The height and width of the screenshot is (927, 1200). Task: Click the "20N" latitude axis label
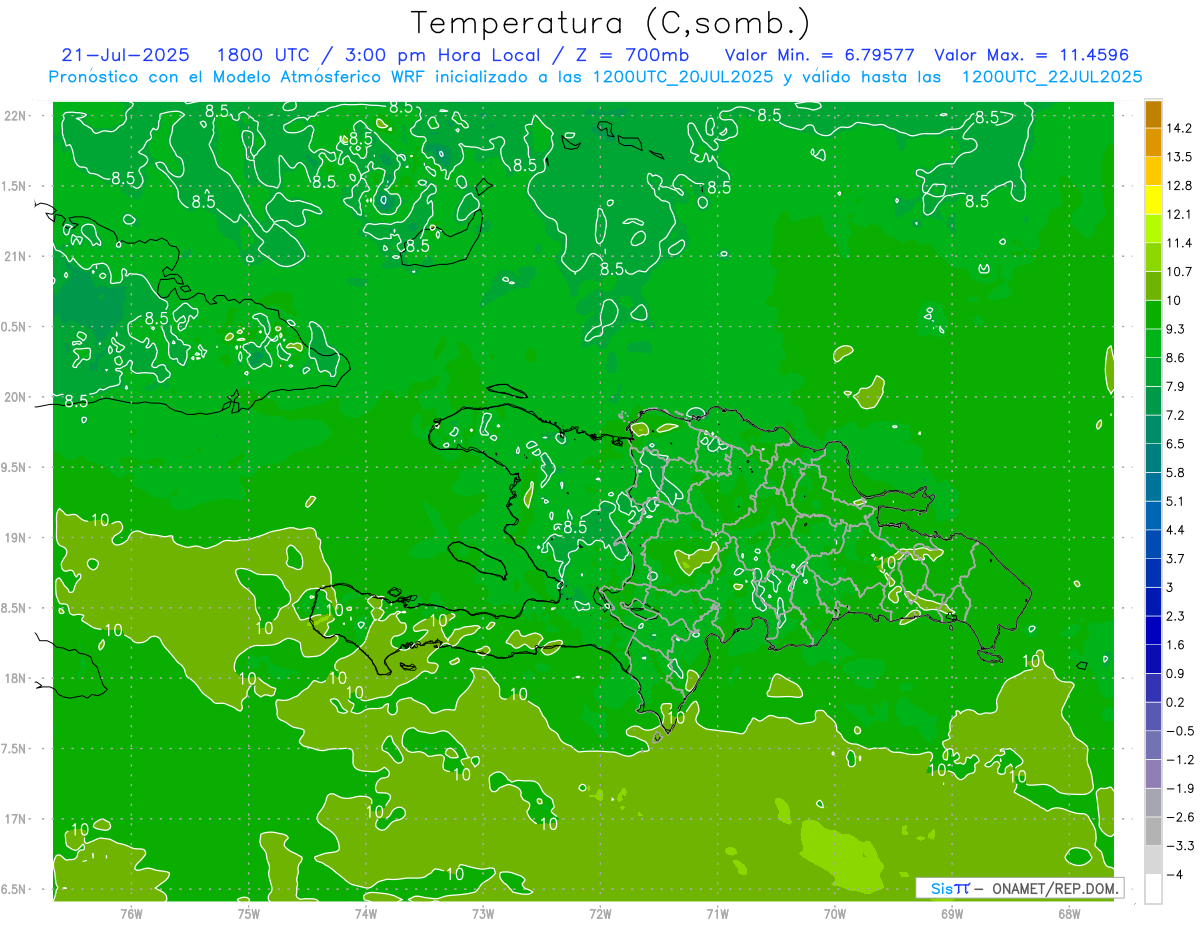17,397
